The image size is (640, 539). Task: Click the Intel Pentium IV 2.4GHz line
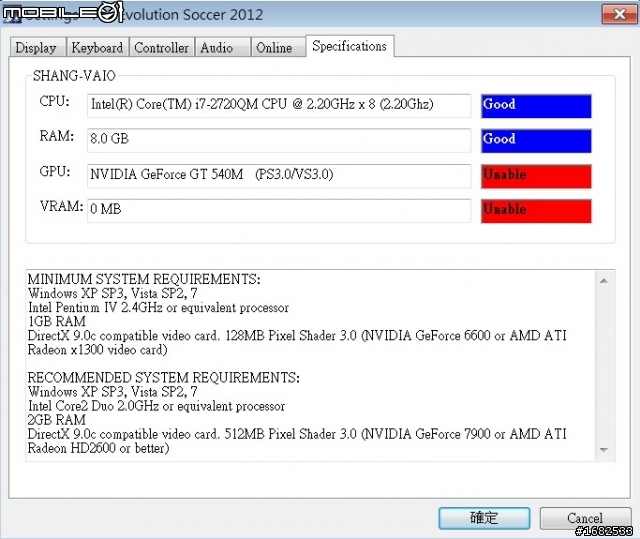(x=158, y=307)
